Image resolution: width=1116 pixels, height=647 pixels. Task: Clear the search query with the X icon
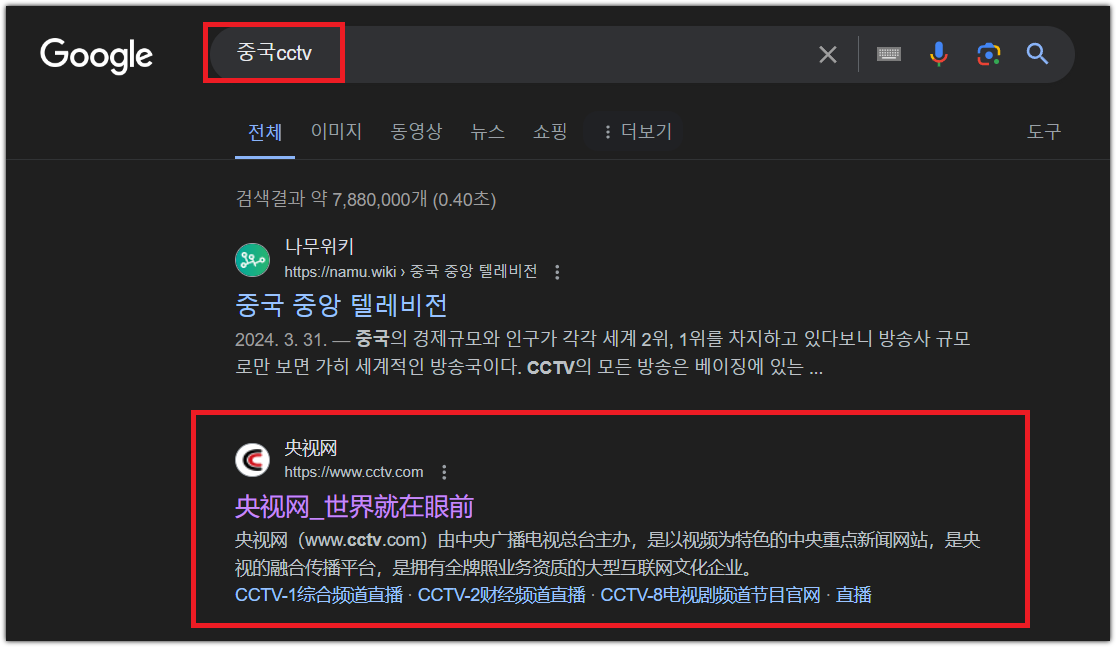(x=827, y=54)
